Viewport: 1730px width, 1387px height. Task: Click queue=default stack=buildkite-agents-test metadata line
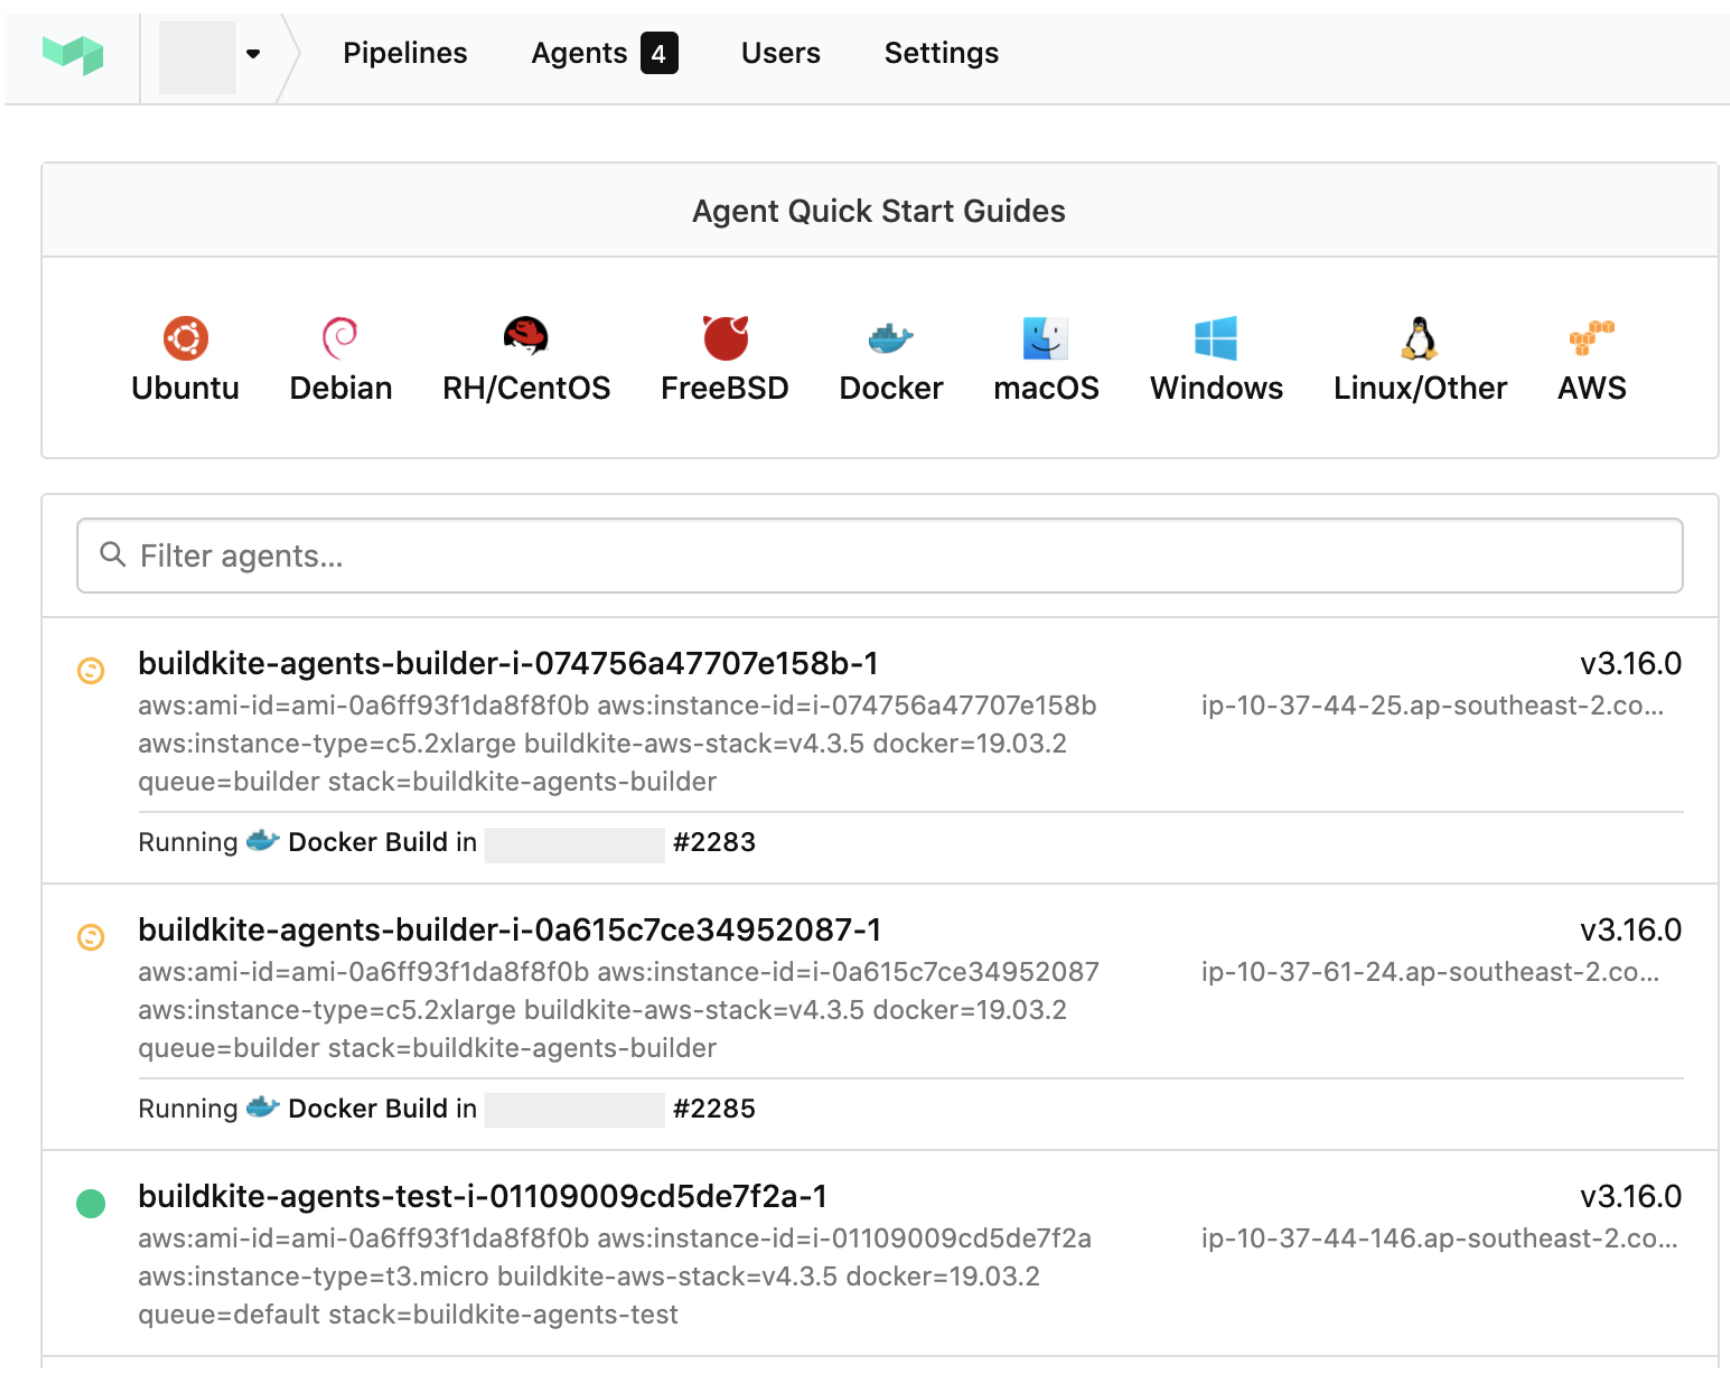tap(408, 1315)
